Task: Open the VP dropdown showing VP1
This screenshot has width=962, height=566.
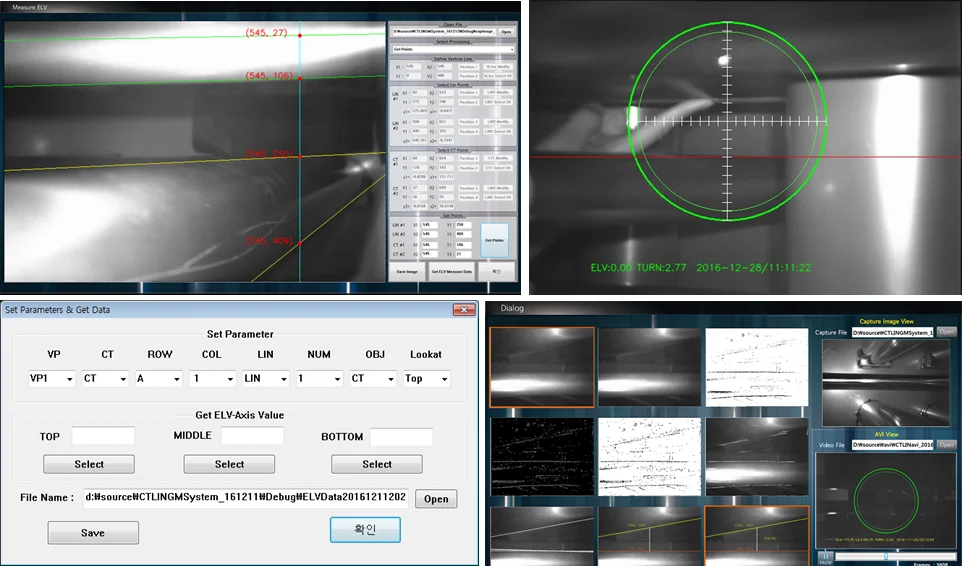Action: [52, 379]
